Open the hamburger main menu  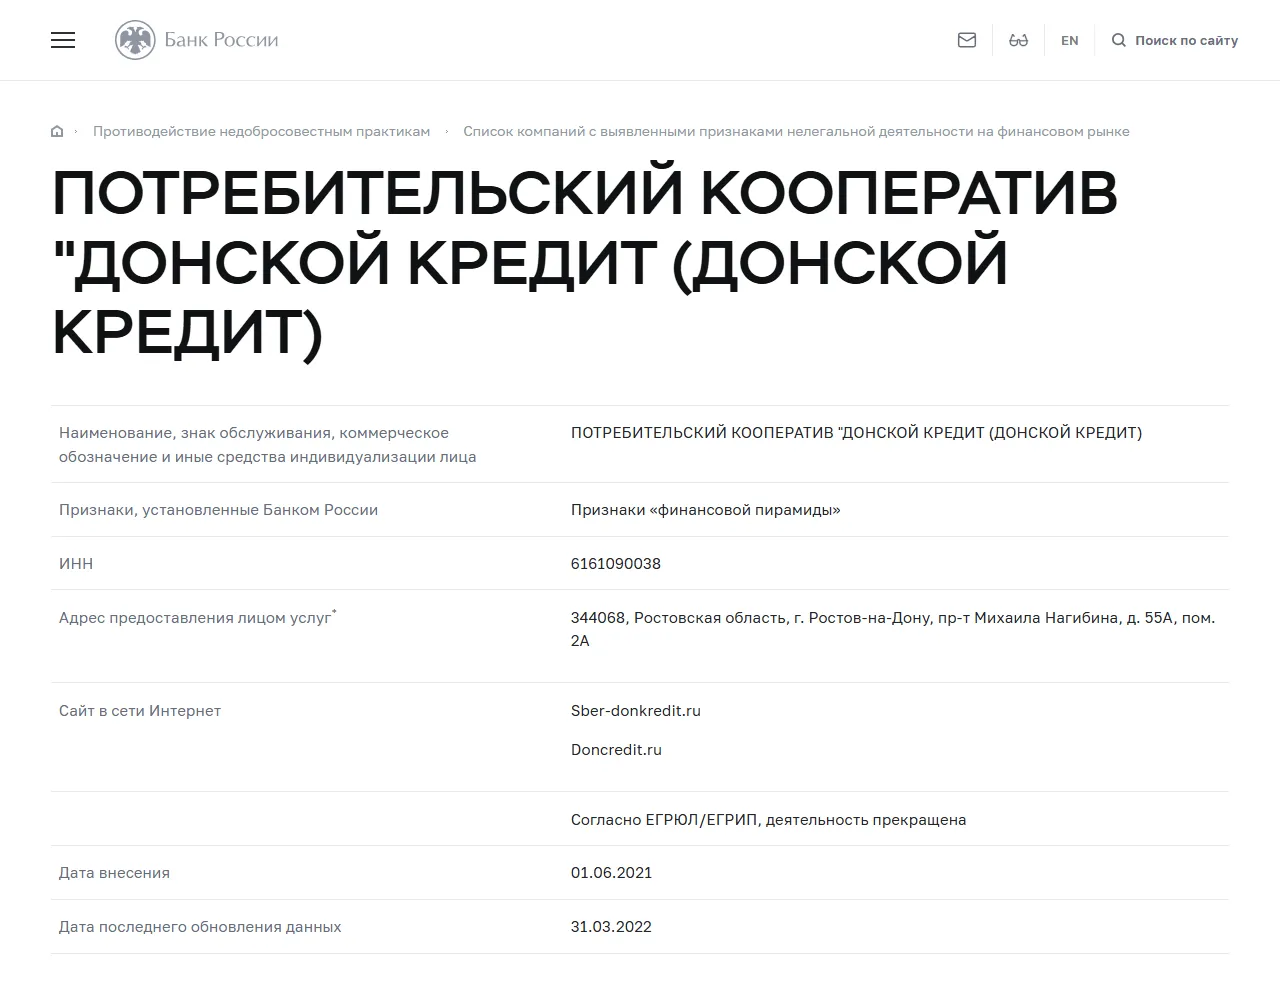pos(63,40)
